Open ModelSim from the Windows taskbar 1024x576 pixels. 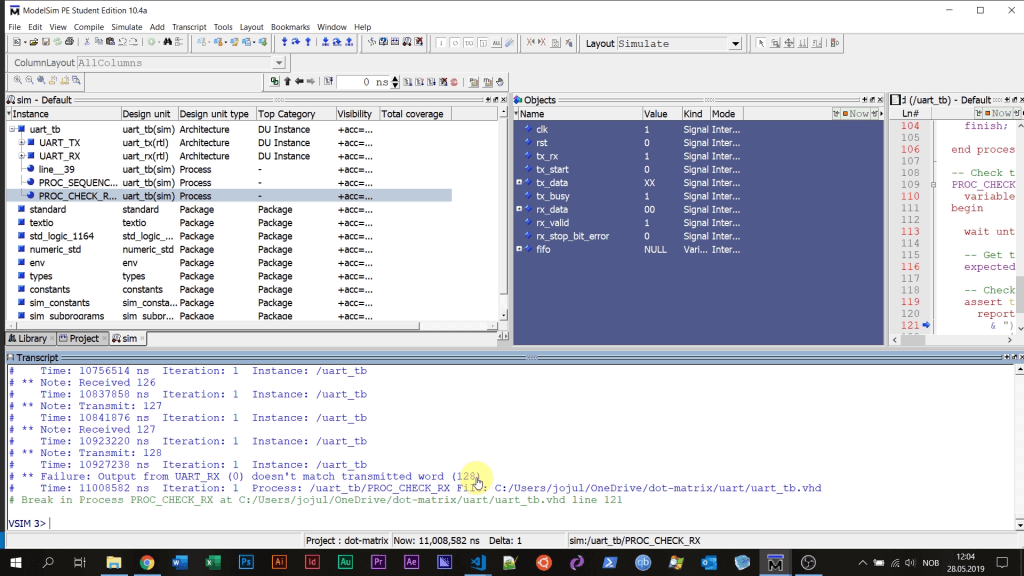775,562
